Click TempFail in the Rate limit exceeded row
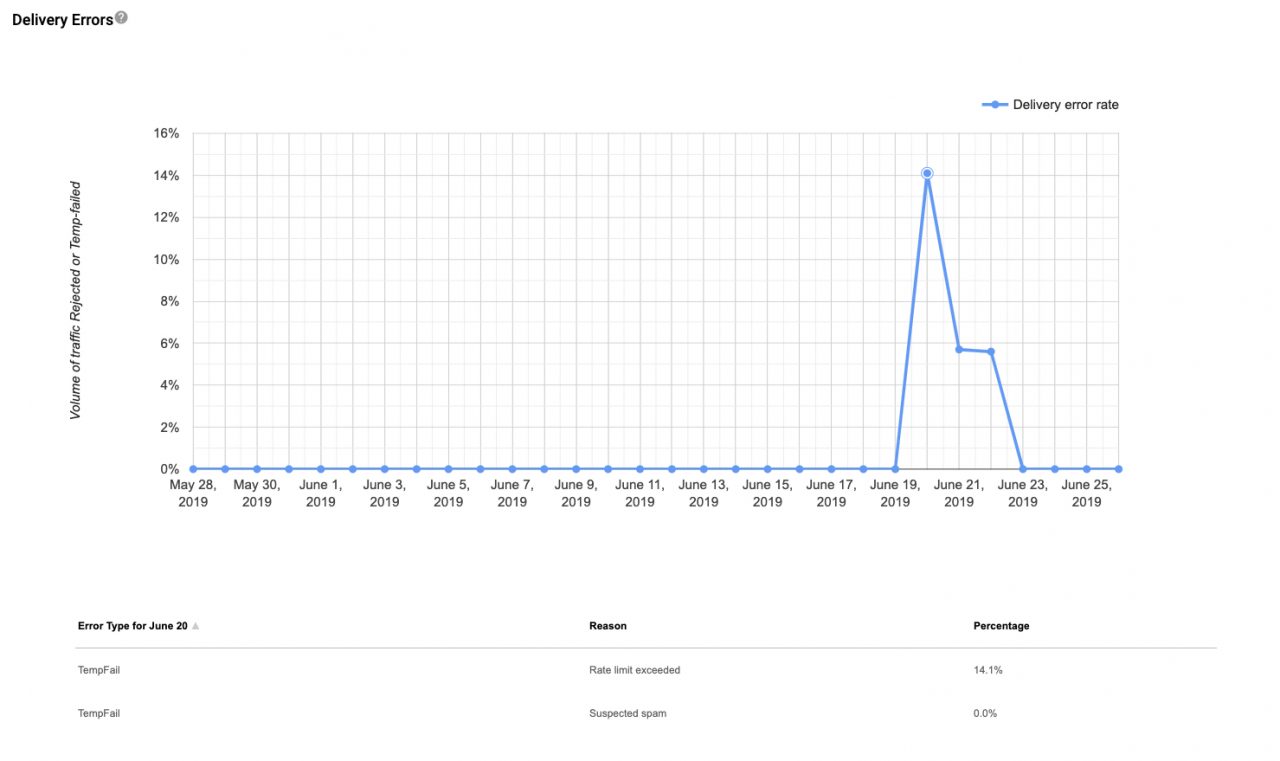1280x761 pixels. (x=99, y=670)
